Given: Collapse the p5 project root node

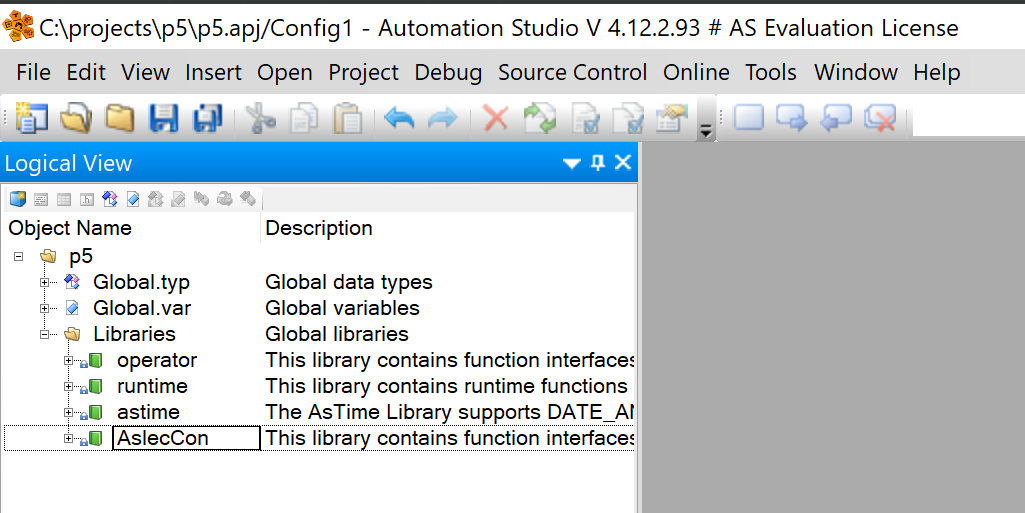Looking at the screenshot, I should pyautogui.click(x=19, y=256).
